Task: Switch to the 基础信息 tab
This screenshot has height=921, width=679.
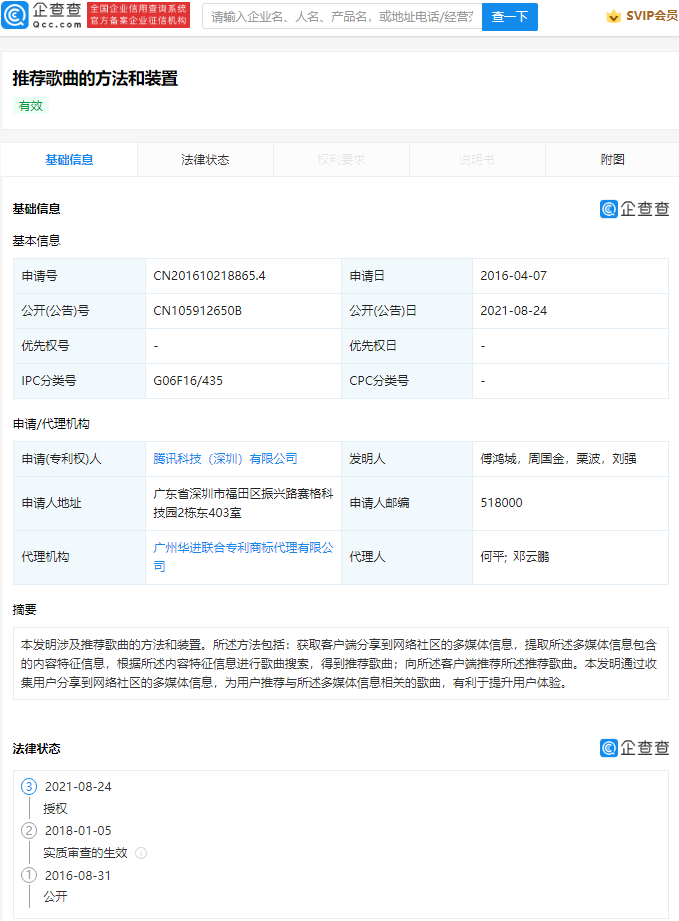Action: (x=69, y=160)
